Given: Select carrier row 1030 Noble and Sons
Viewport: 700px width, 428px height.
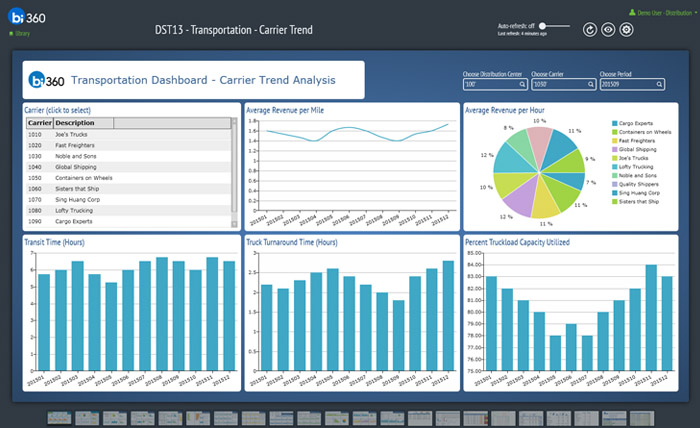Looking at the screenshot, I should (129, 156).
